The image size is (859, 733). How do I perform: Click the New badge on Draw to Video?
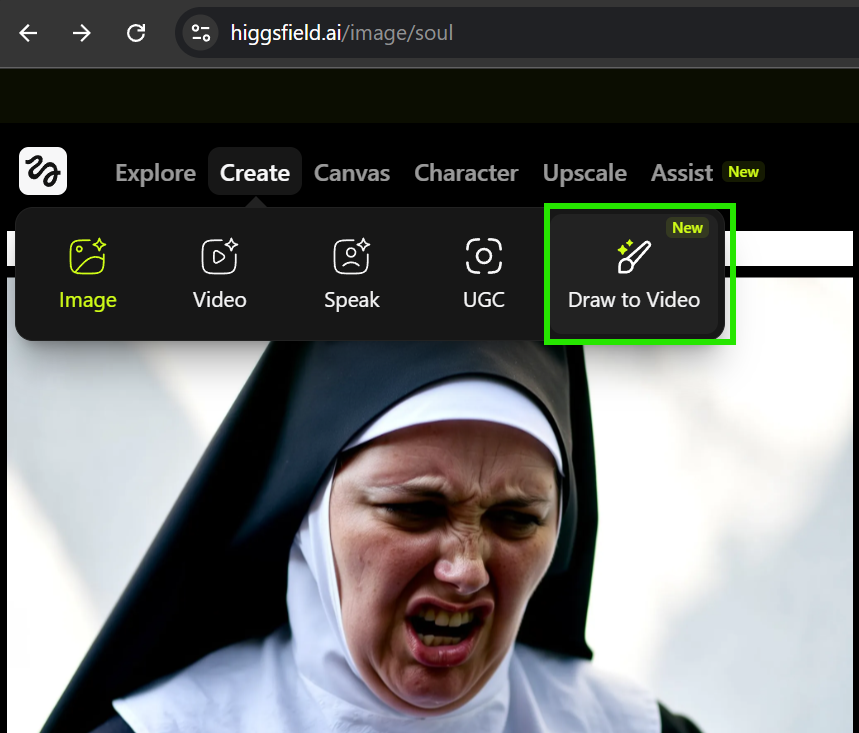pos(688,228)
